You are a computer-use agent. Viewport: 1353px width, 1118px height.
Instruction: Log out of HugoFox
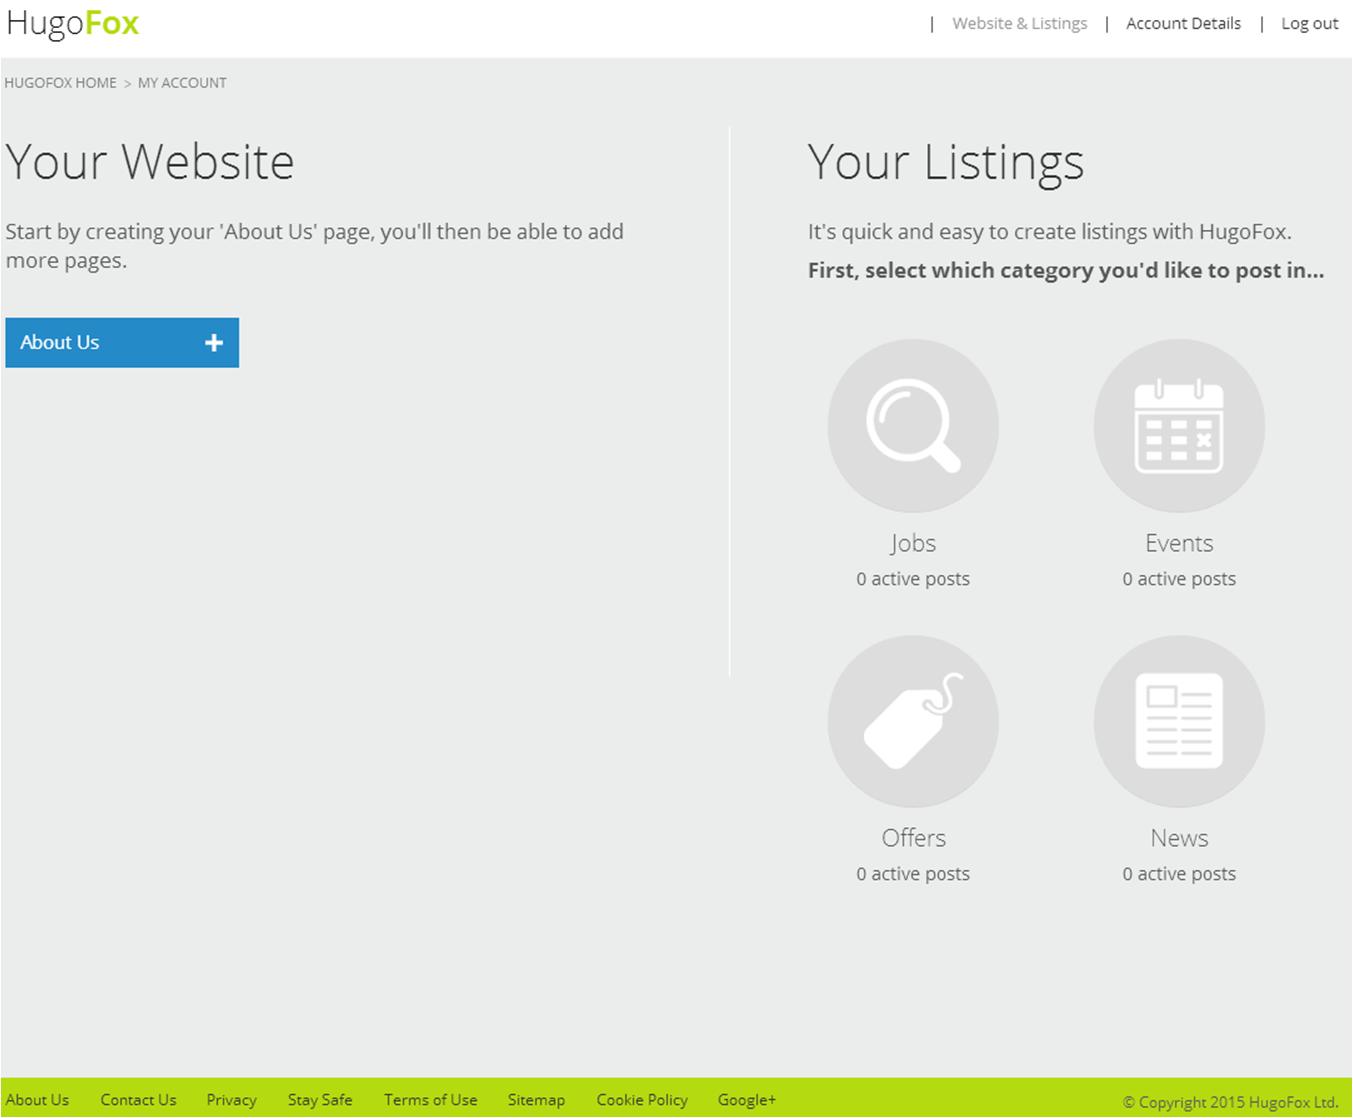(1309, 23)
